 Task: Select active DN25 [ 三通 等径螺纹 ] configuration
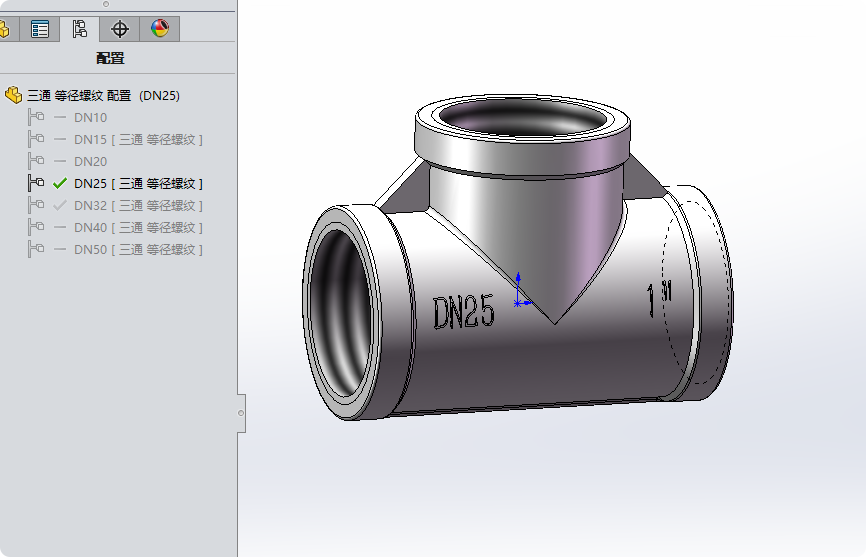tap(138, 184)
